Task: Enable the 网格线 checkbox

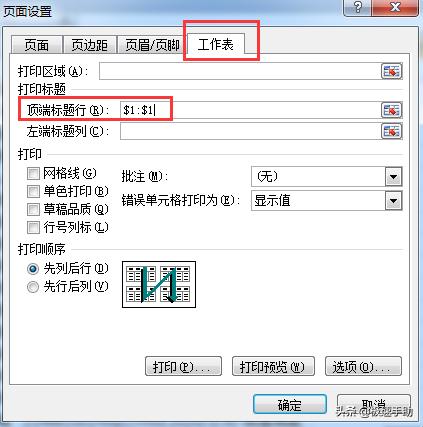Action: [x=33, y=173]
